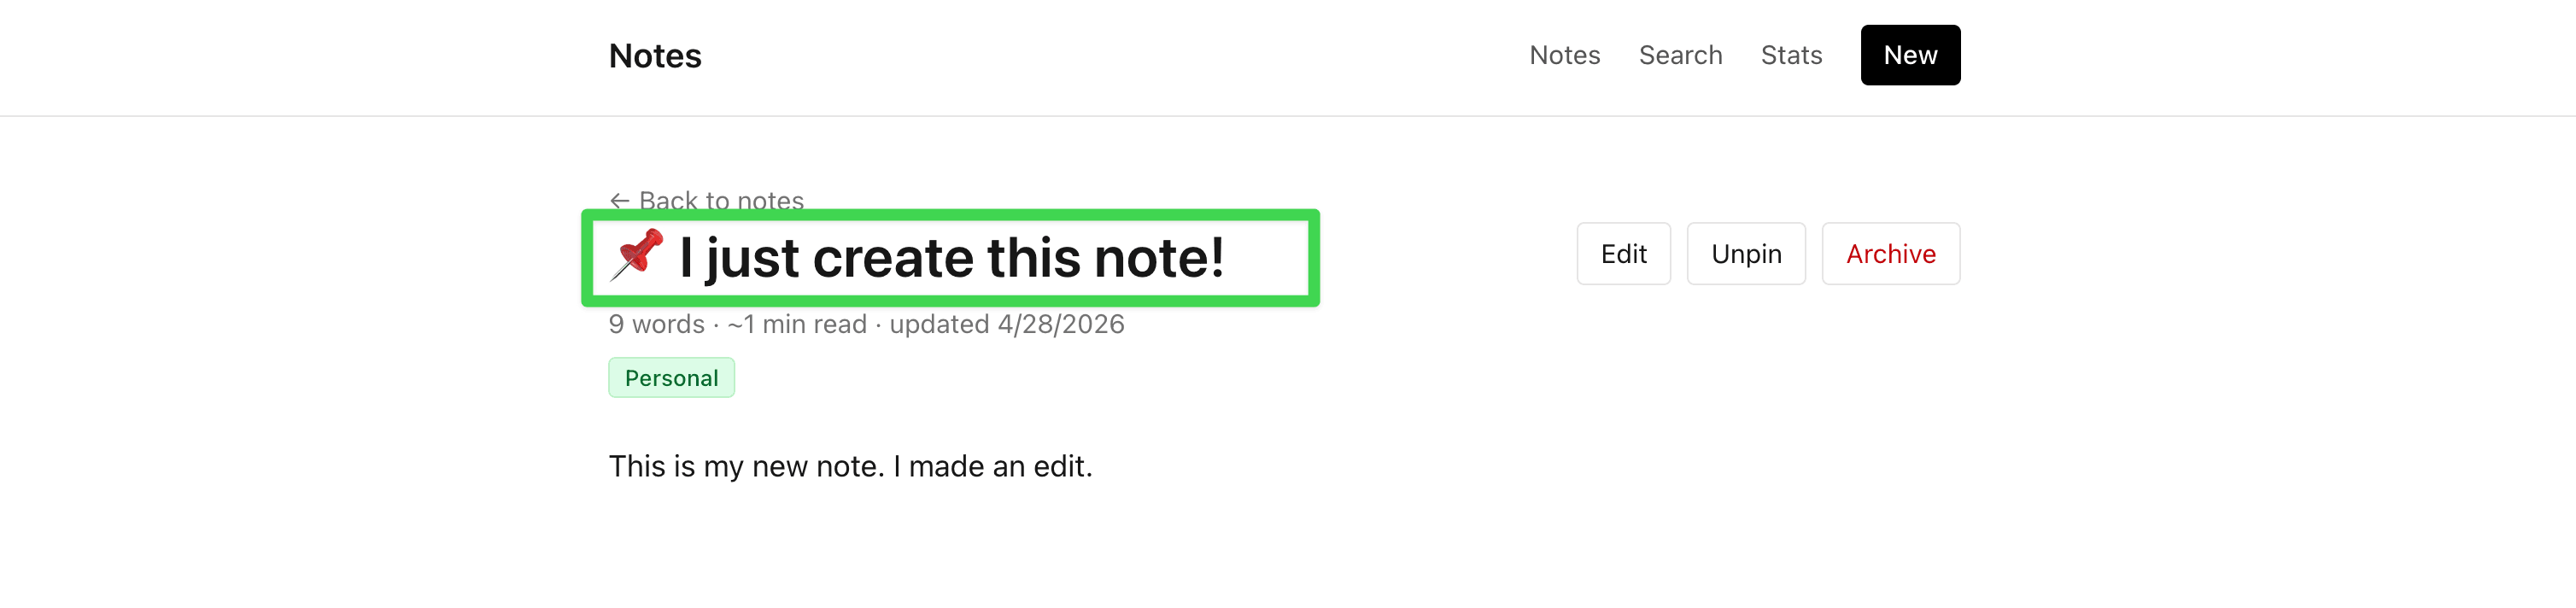Unpin this note
The height and width of the screenshot is (608, 2576).
[x=1746, y=254]
